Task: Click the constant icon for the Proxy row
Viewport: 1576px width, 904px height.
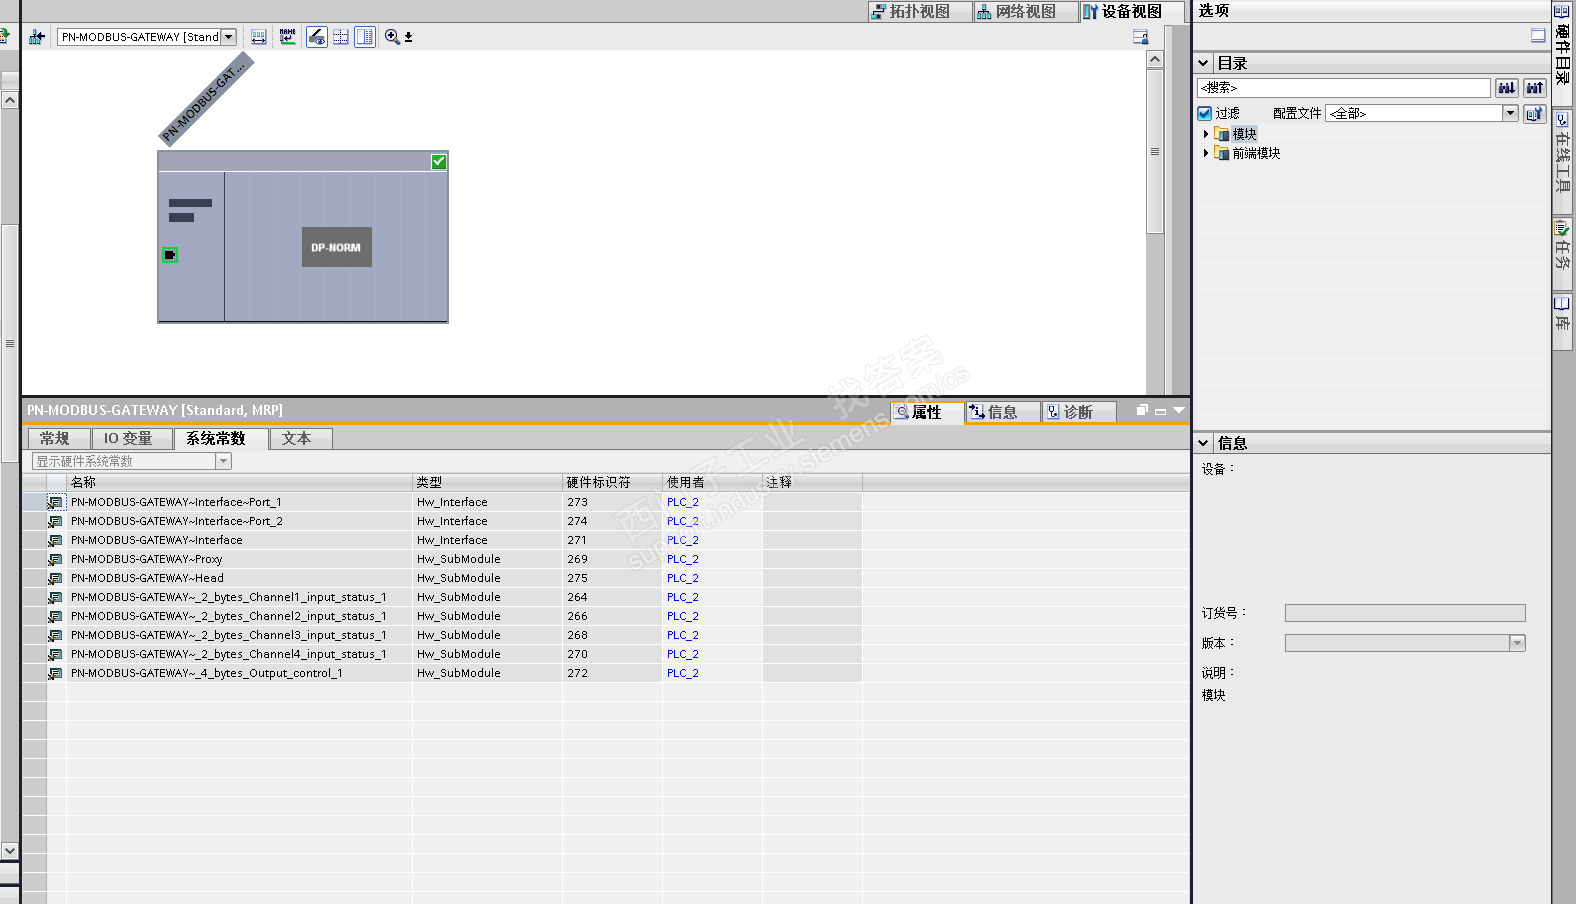Action: pos(56,559)
